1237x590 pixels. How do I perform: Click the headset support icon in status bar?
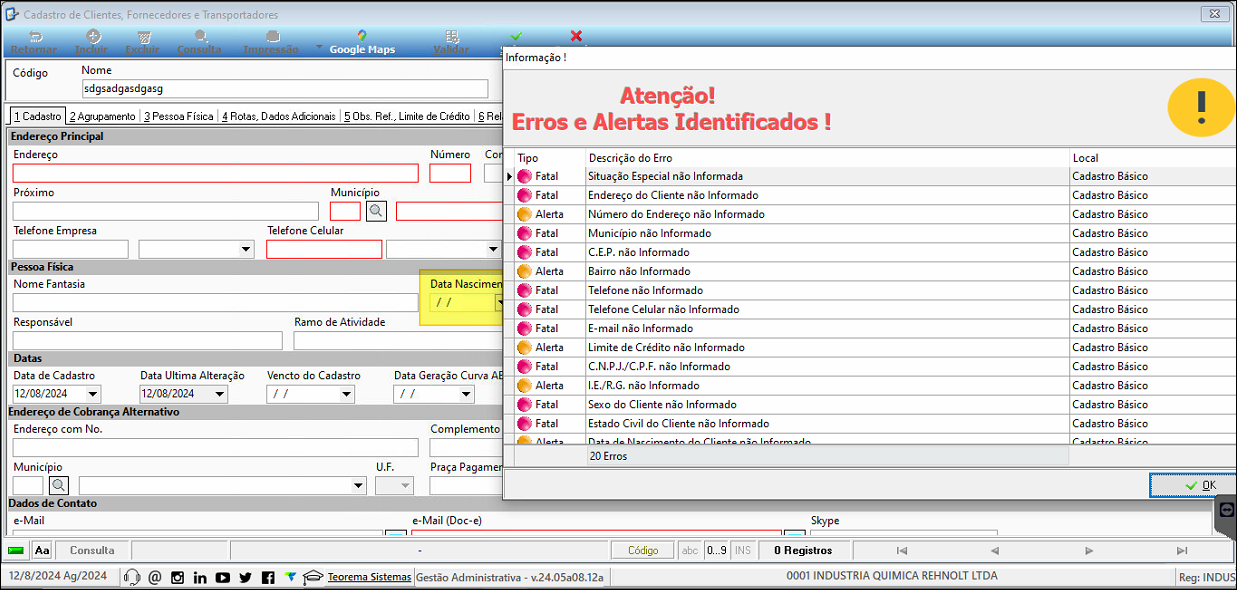pos(131,577)
